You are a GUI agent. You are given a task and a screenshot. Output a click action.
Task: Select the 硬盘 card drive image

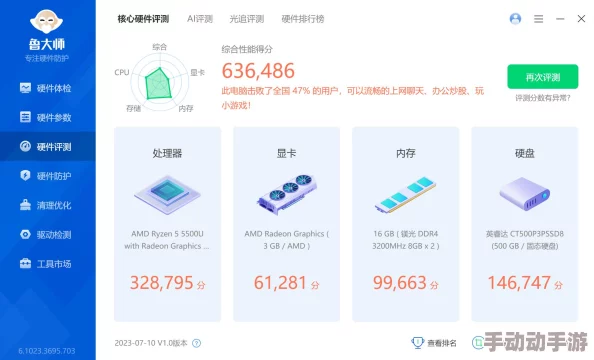click(525, 194)
